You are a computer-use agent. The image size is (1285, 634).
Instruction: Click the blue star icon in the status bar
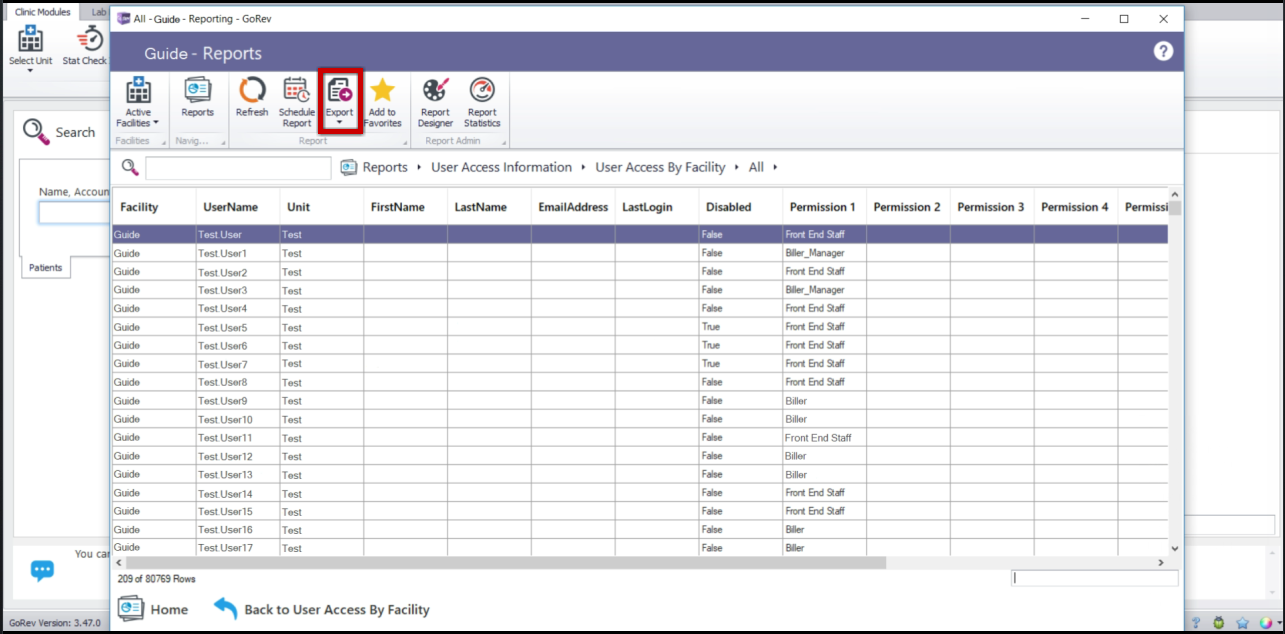point(1243,623)
